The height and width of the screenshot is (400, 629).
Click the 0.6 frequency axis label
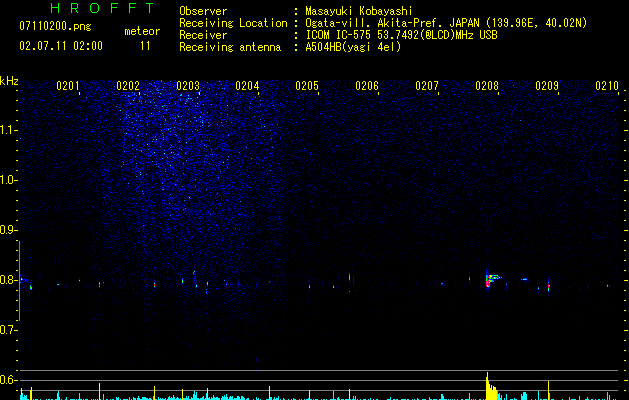(8, 380)
